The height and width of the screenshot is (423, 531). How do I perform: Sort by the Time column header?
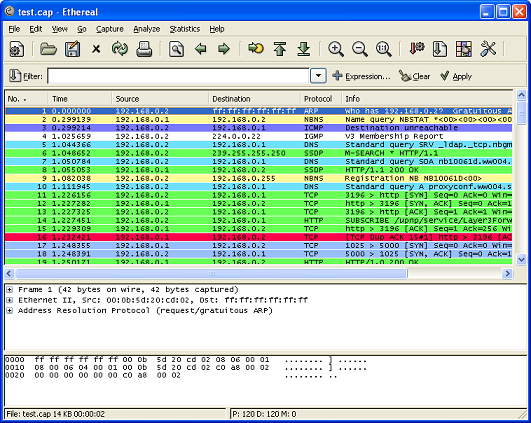coord(80,99)
